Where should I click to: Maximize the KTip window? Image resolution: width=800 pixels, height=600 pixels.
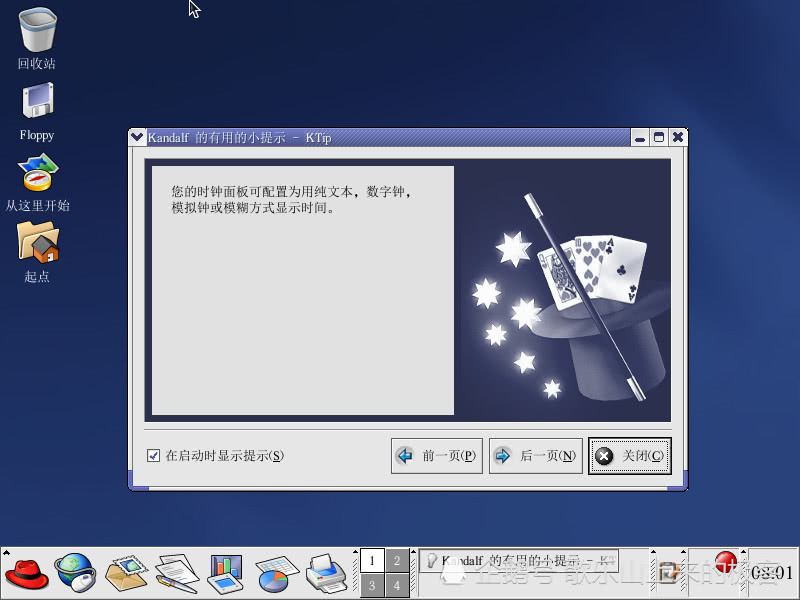point(659,138)
